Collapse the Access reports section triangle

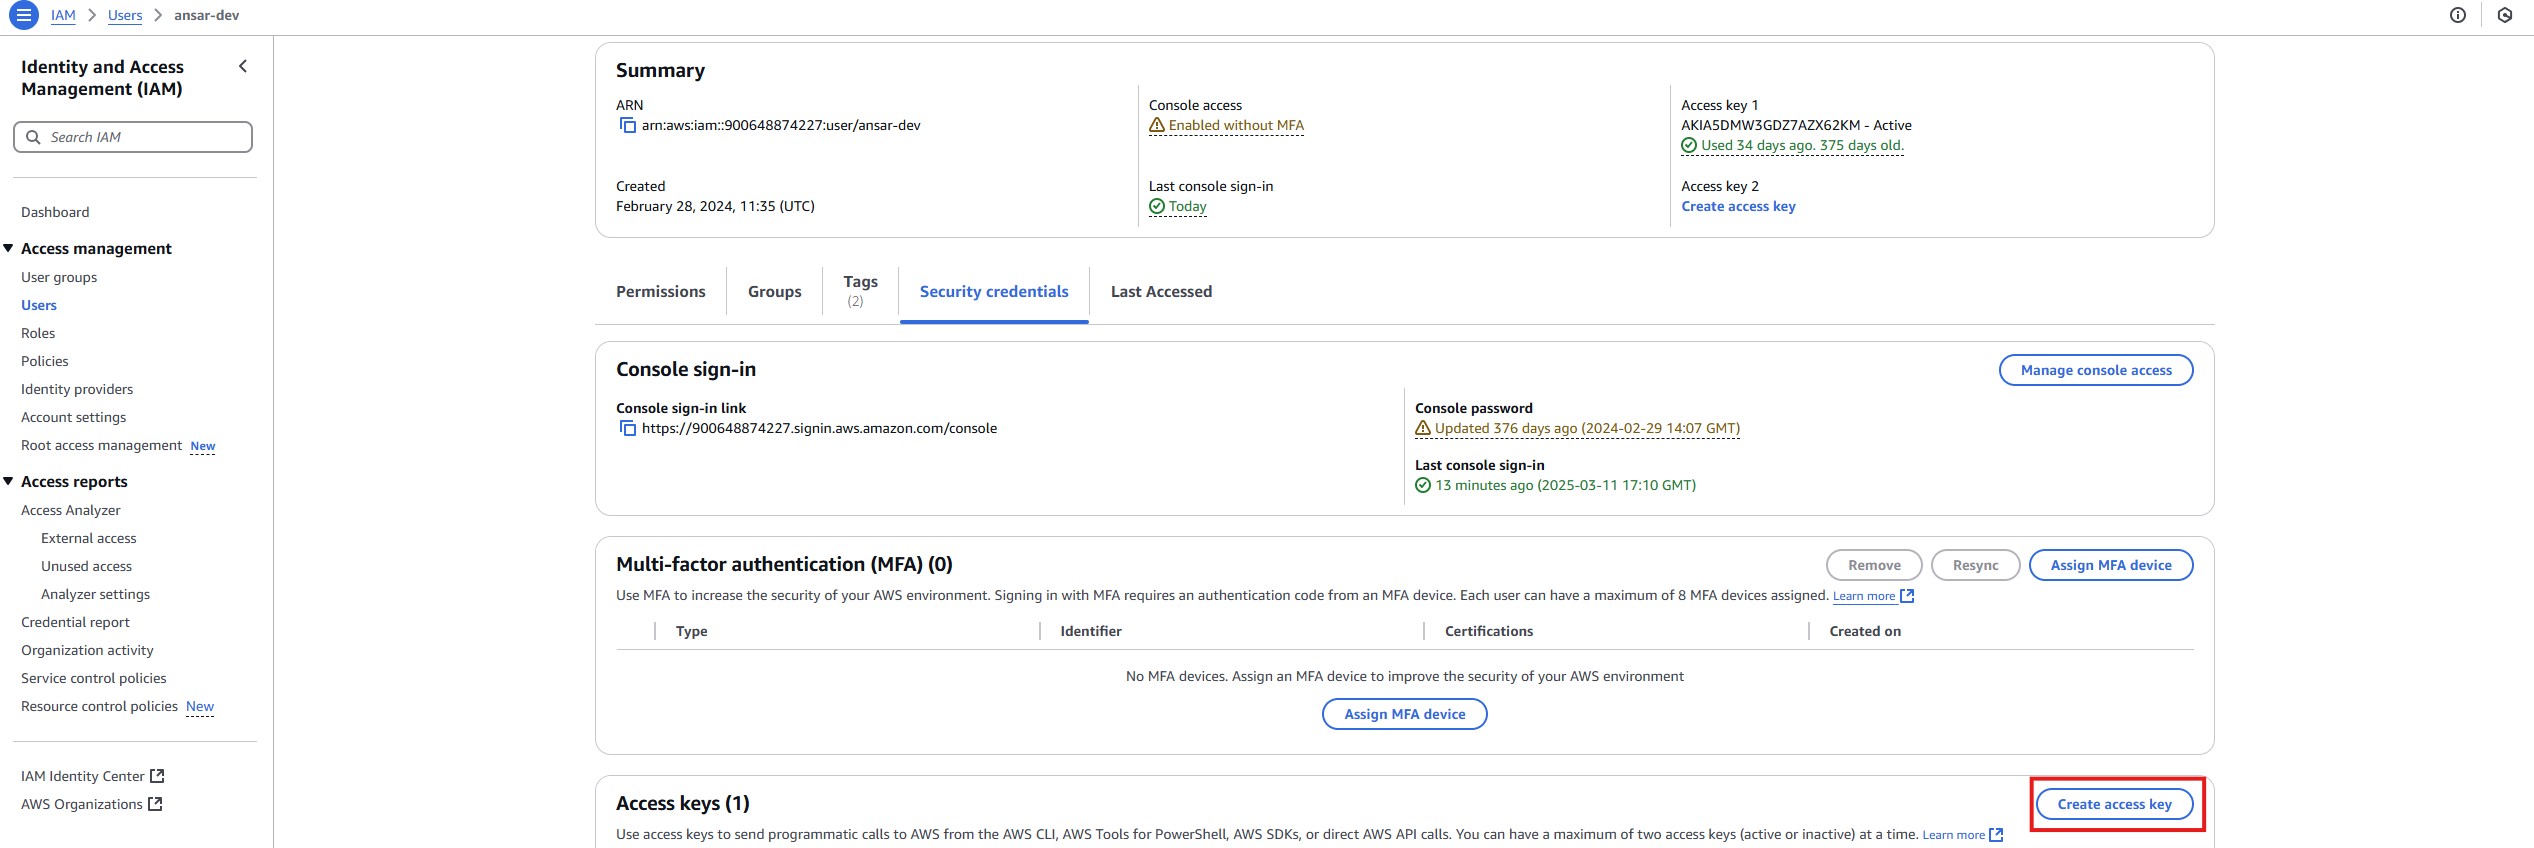(x=8, y=481)
